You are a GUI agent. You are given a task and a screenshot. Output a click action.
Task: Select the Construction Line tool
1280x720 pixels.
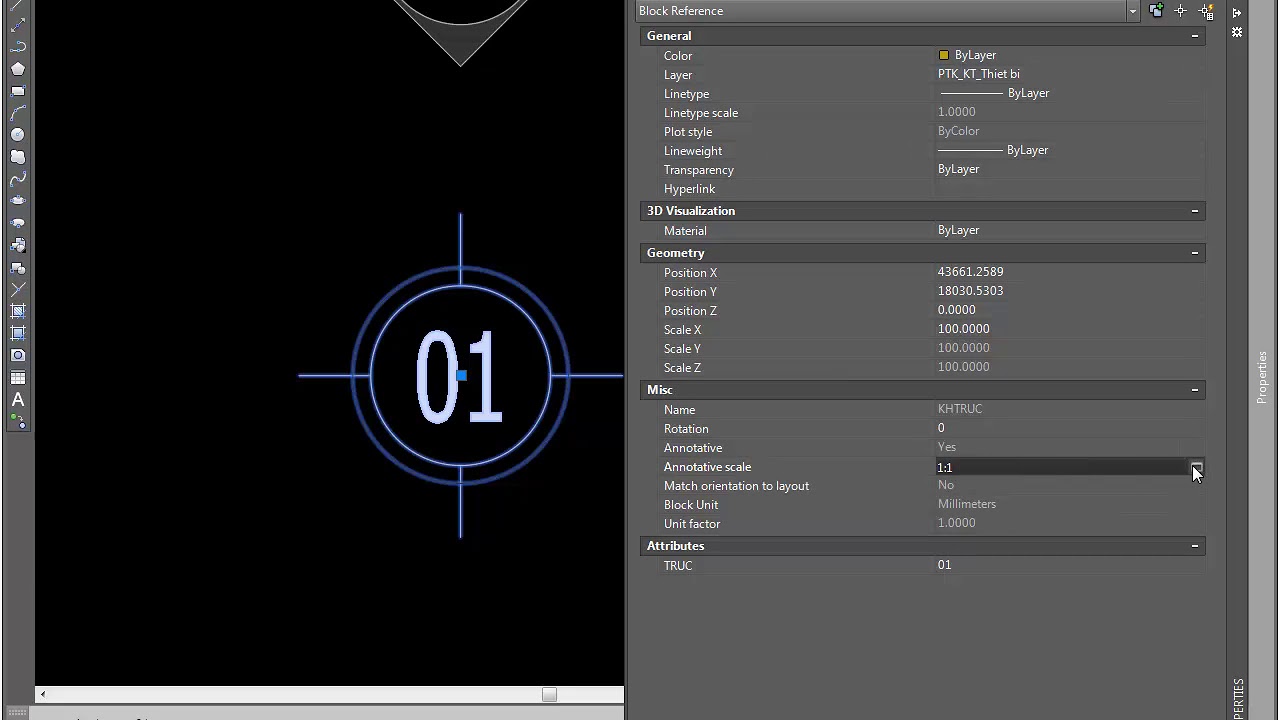coord(18,25)
